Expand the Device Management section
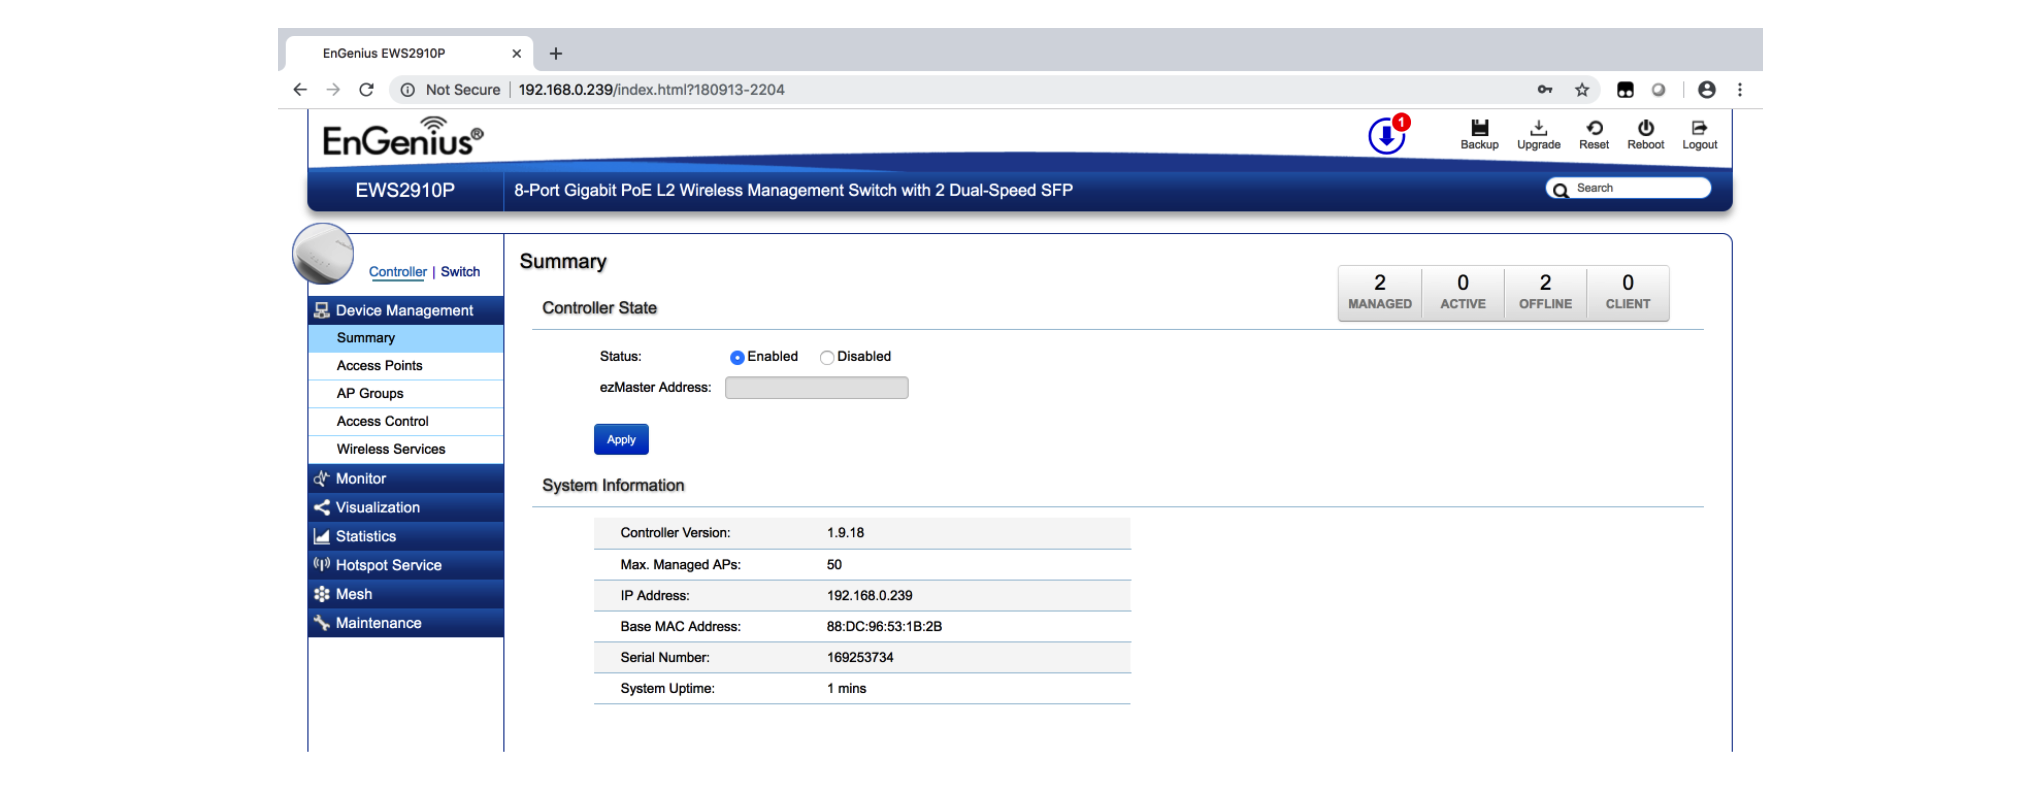This screenshot has height=786, width=2018. coord(406,310)
